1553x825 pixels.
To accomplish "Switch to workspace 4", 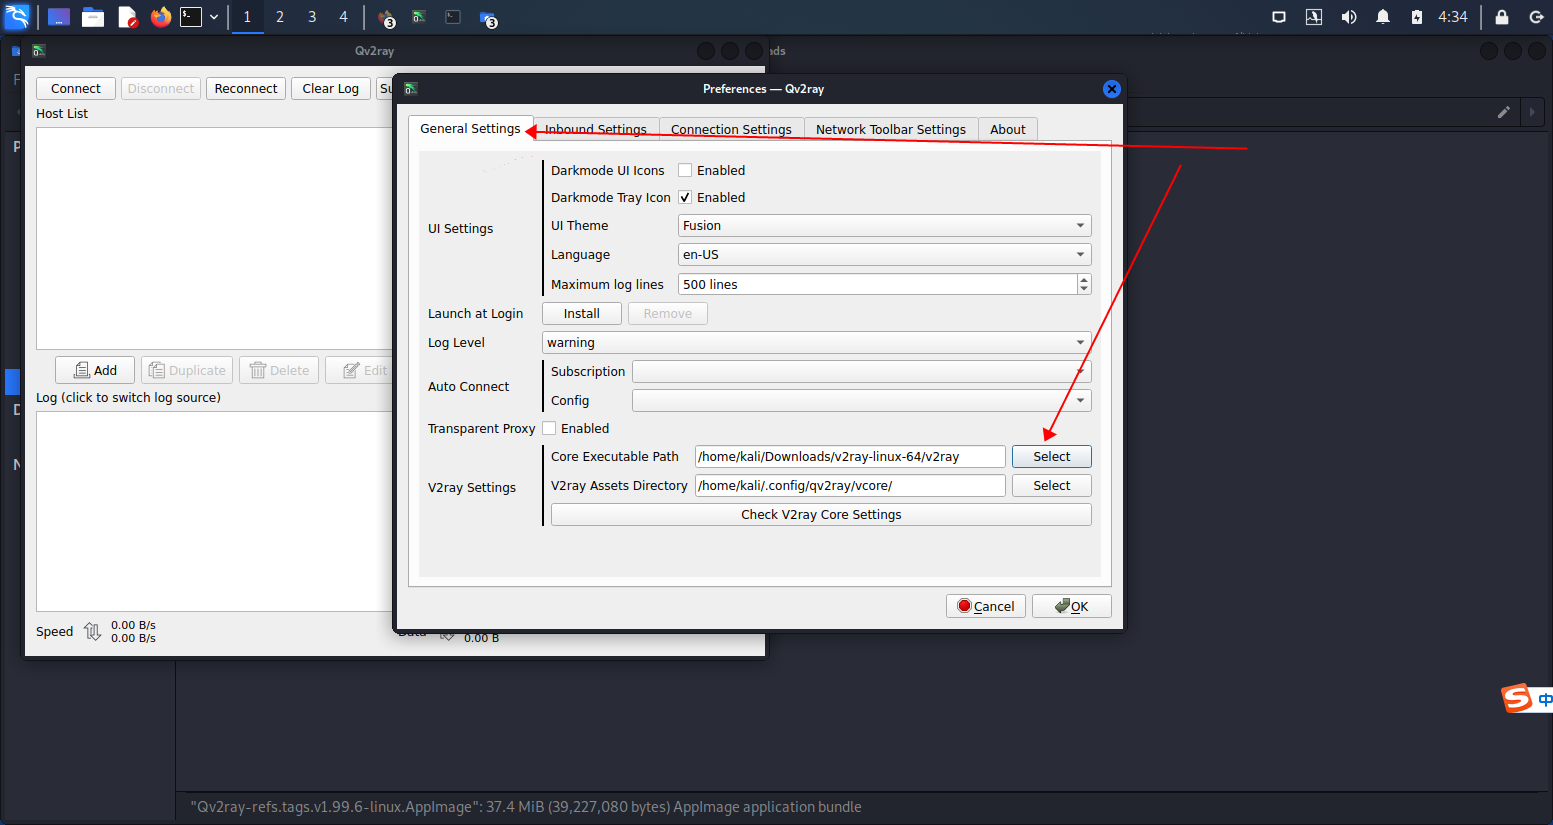I will point(343,17).
